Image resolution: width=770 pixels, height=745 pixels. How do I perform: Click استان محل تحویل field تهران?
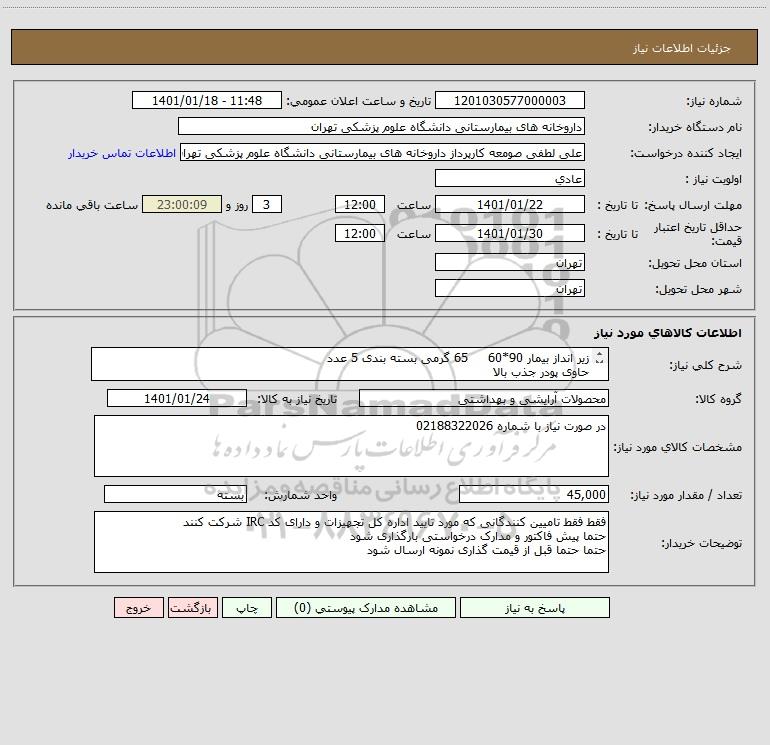click(510, 262)
